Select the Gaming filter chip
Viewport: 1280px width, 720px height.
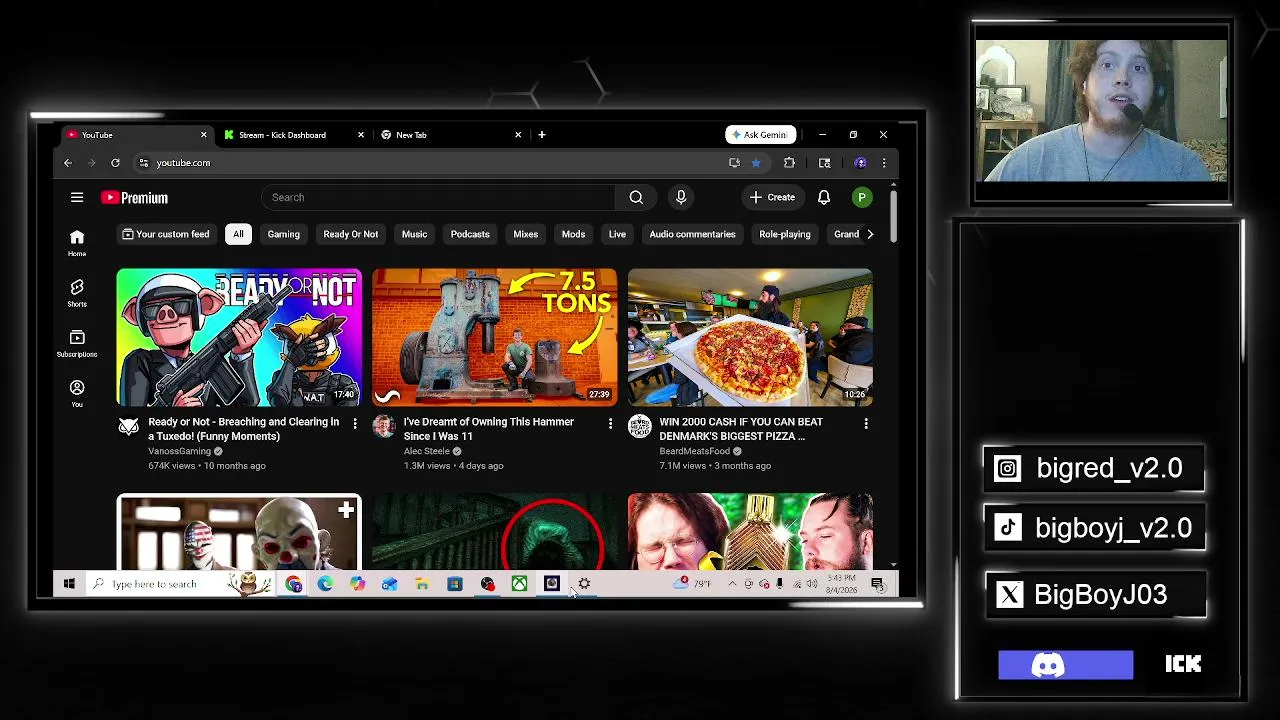(283, 234)
